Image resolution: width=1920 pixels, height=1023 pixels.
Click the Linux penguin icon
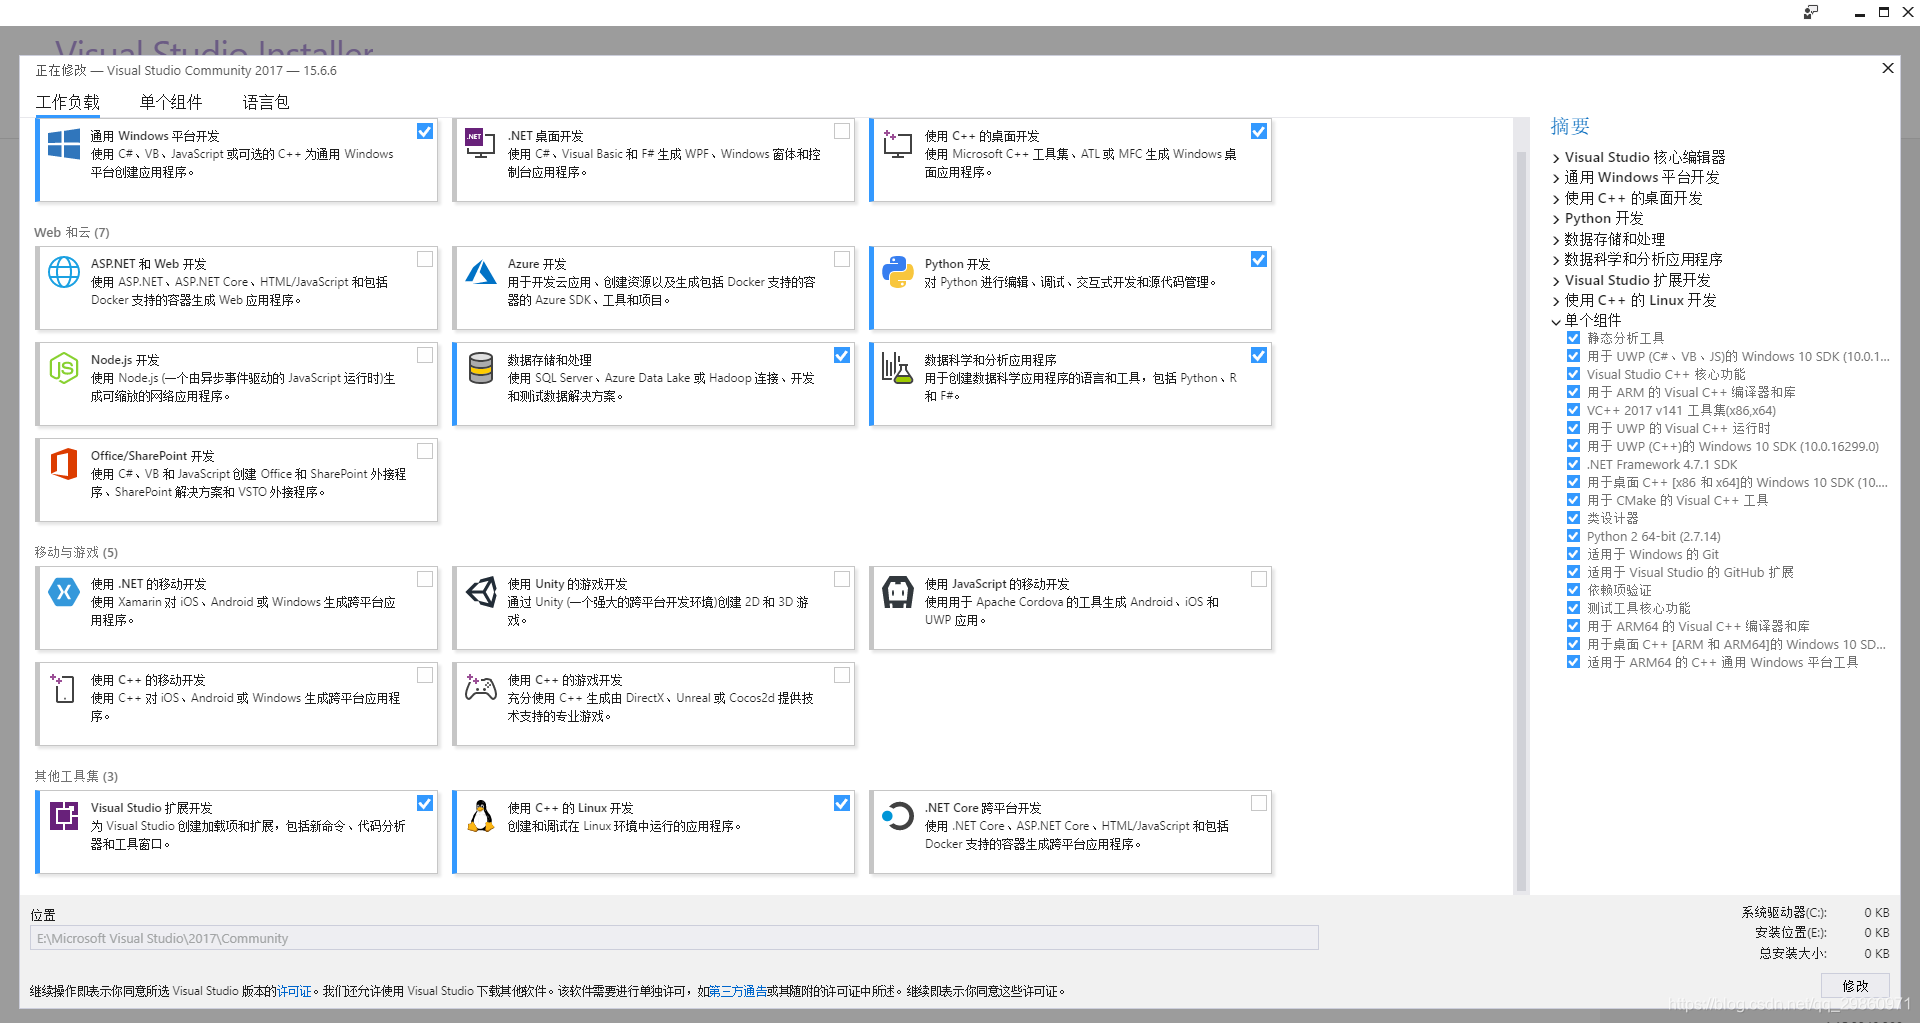[x=481, y=816]
